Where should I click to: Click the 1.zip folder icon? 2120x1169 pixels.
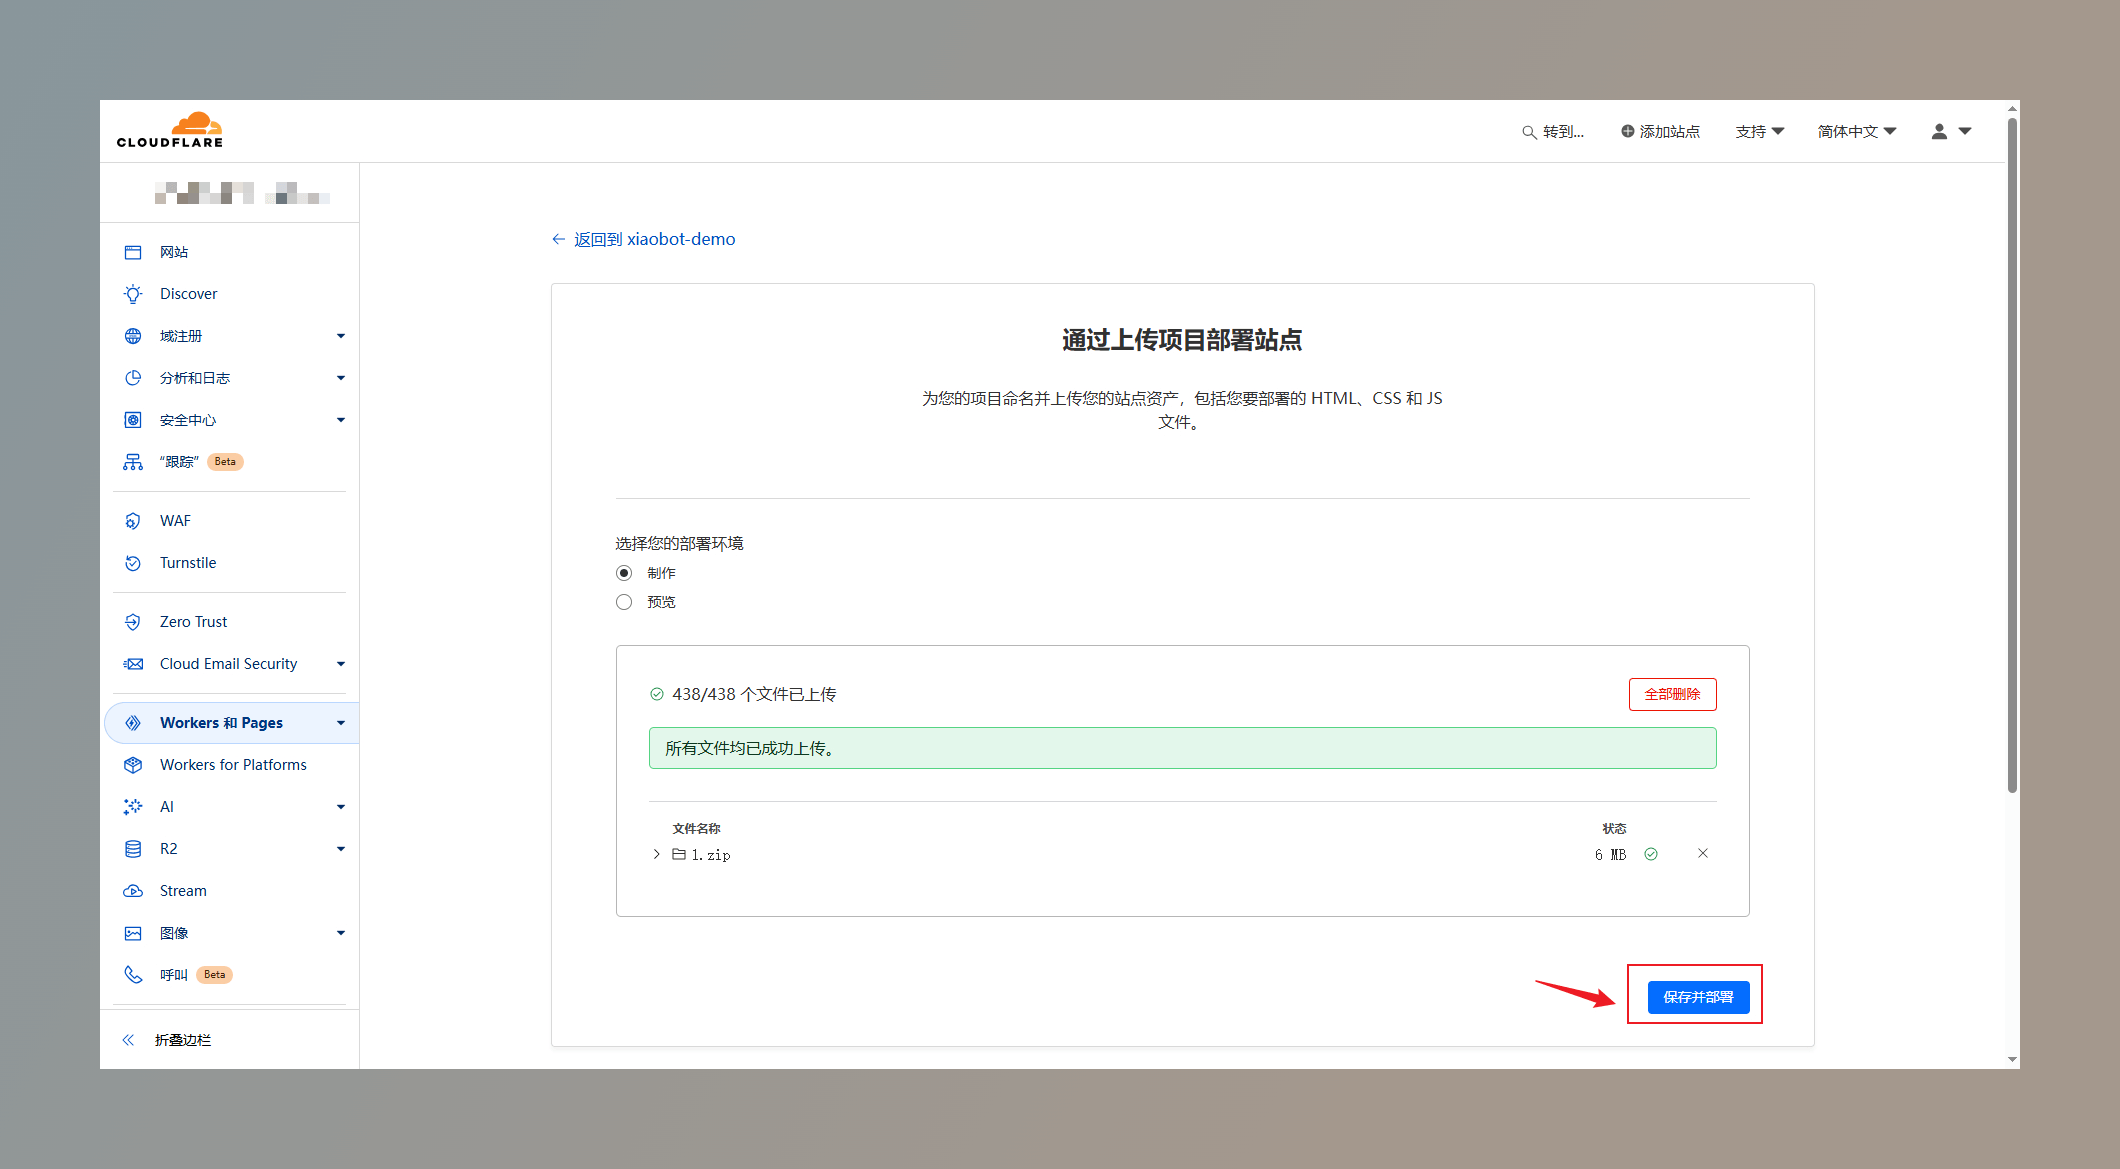click(x=679, y=854)
